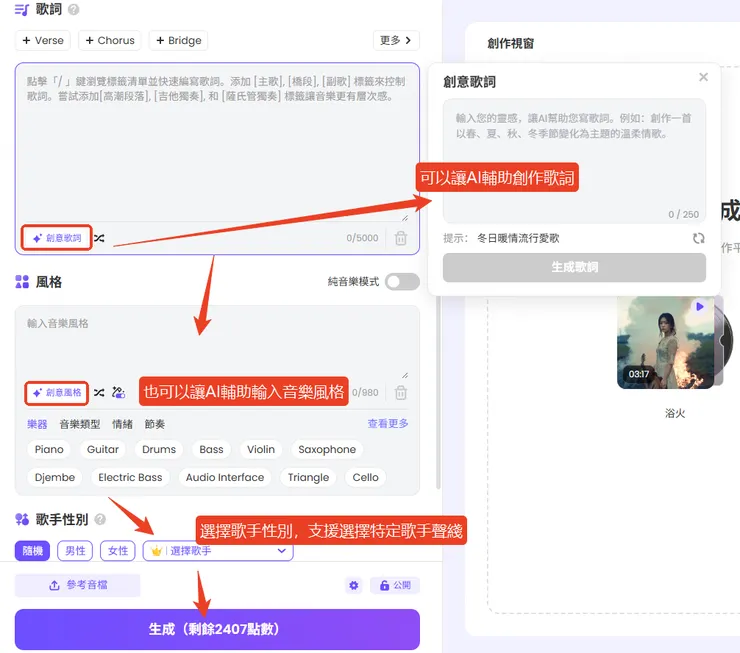Screen dimensions: 740x653
Task: Refresh the lyric prompt suggestion icon
Action: [x=698, y=238]
